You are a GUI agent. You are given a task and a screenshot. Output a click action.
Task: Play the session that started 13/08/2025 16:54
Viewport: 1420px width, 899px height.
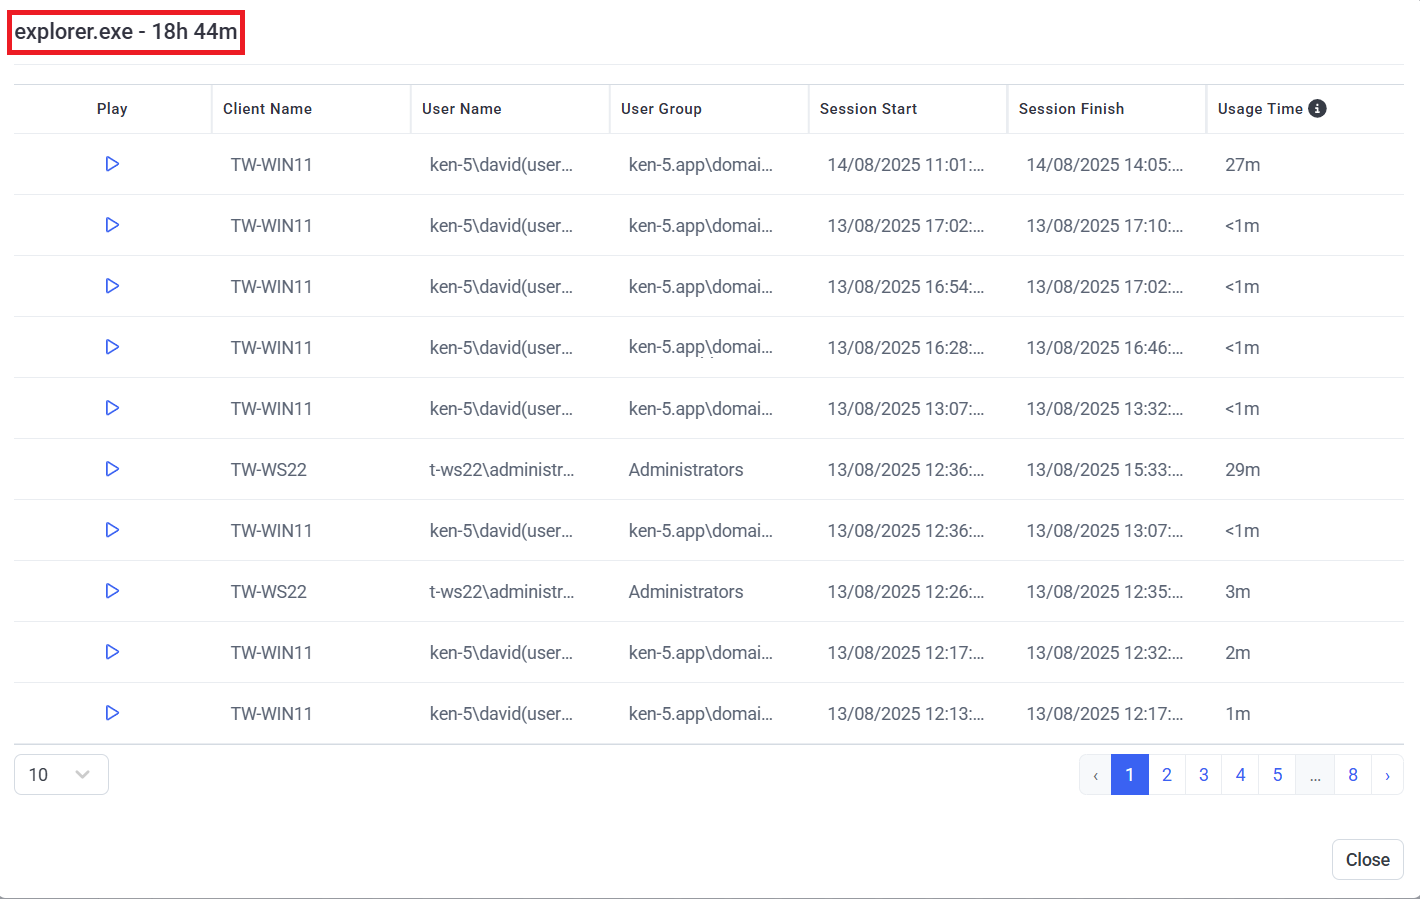[x=112, y=286]
